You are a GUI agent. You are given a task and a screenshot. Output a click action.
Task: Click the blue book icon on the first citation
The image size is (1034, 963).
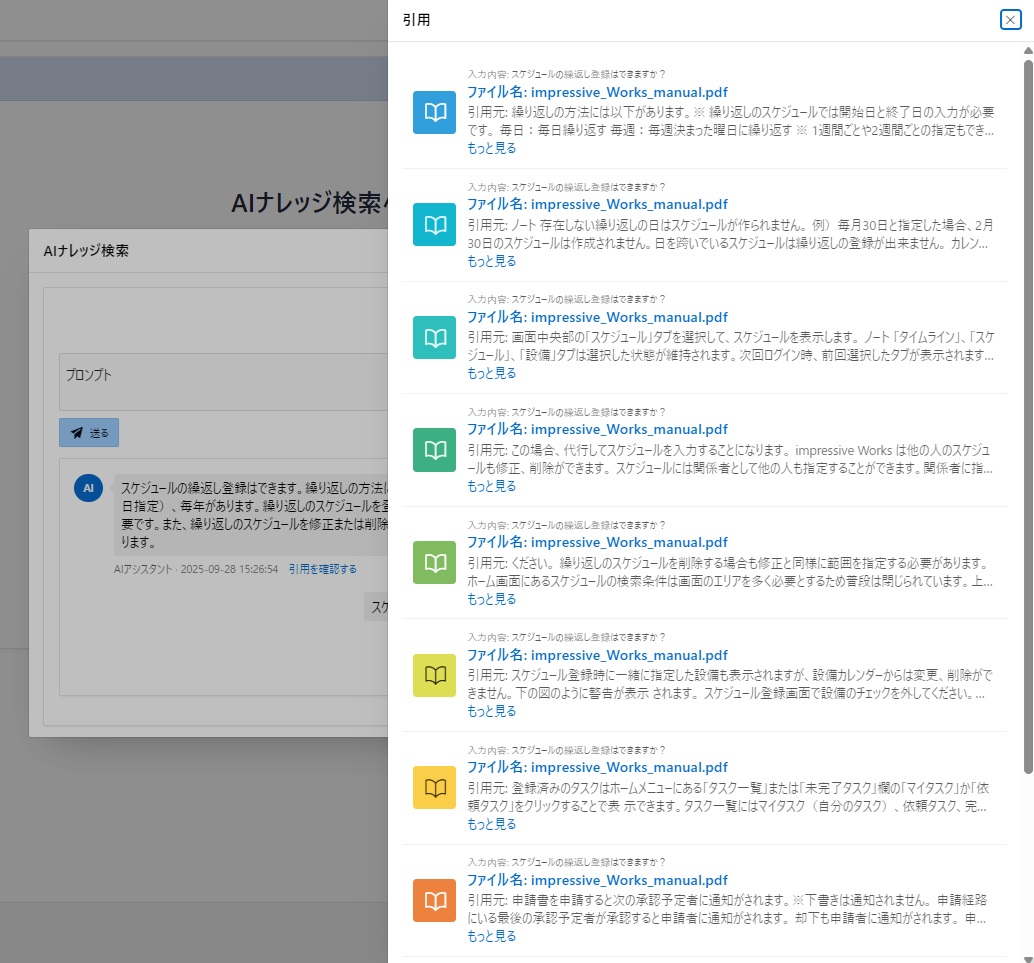pyautogui.click(x=433, y=112)
